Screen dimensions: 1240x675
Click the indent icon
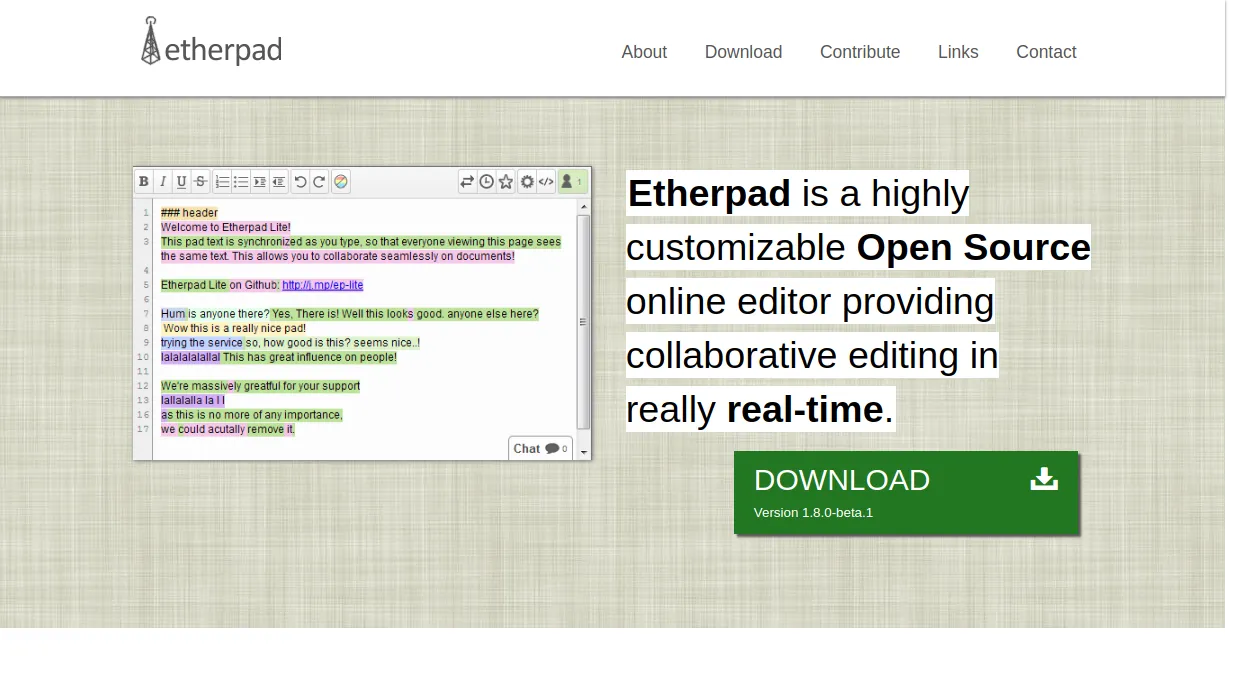point(259,182)
